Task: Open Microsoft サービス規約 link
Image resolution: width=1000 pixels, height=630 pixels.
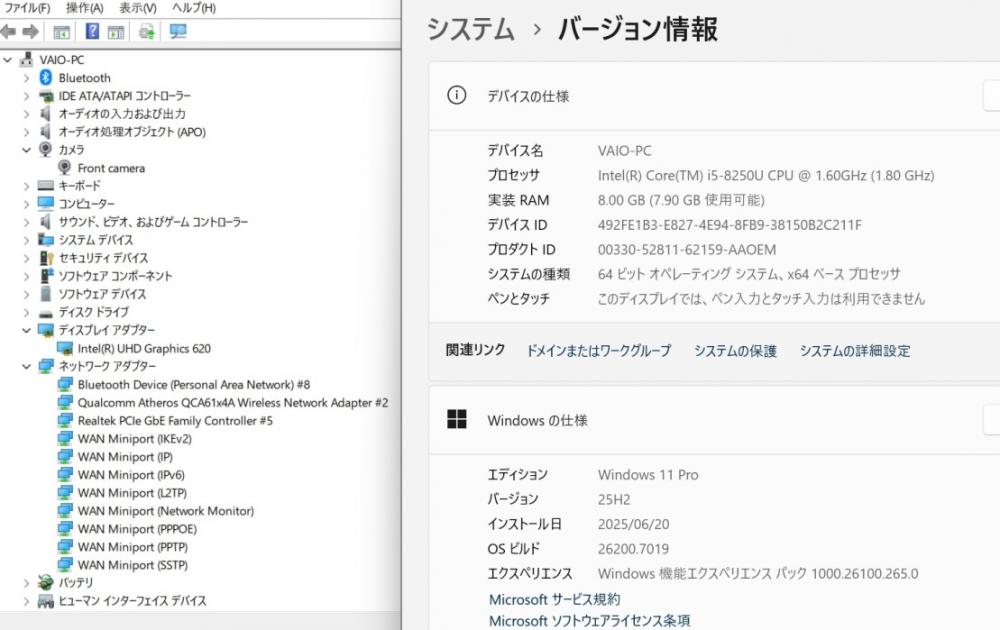Action: (x=554, y=599)
